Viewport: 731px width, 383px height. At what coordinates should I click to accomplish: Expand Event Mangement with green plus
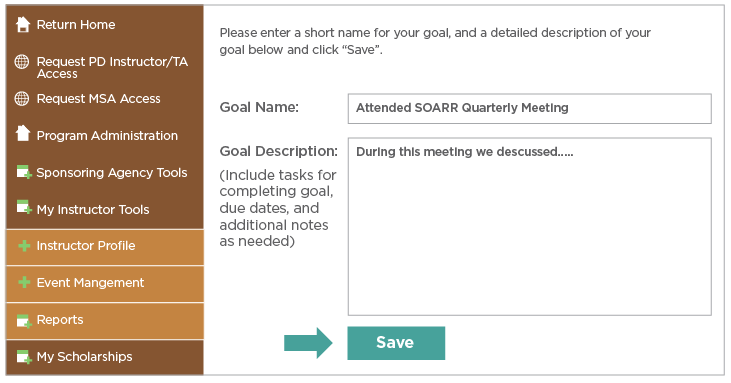[x=24, y=282]
